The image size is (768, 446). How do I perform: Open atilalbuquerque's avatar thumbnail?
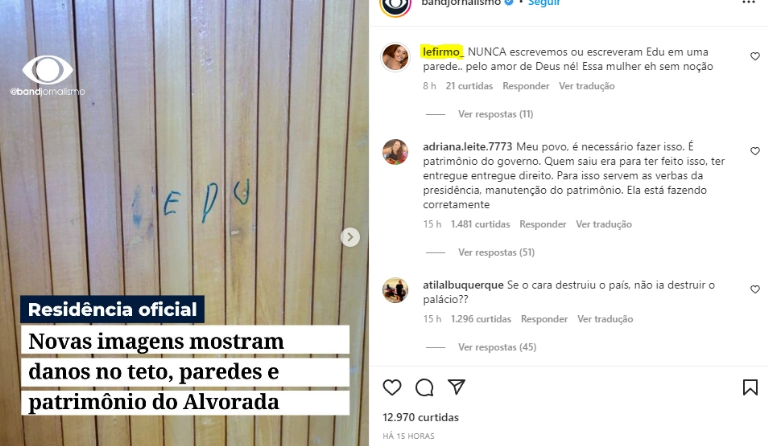coord(395,290)
